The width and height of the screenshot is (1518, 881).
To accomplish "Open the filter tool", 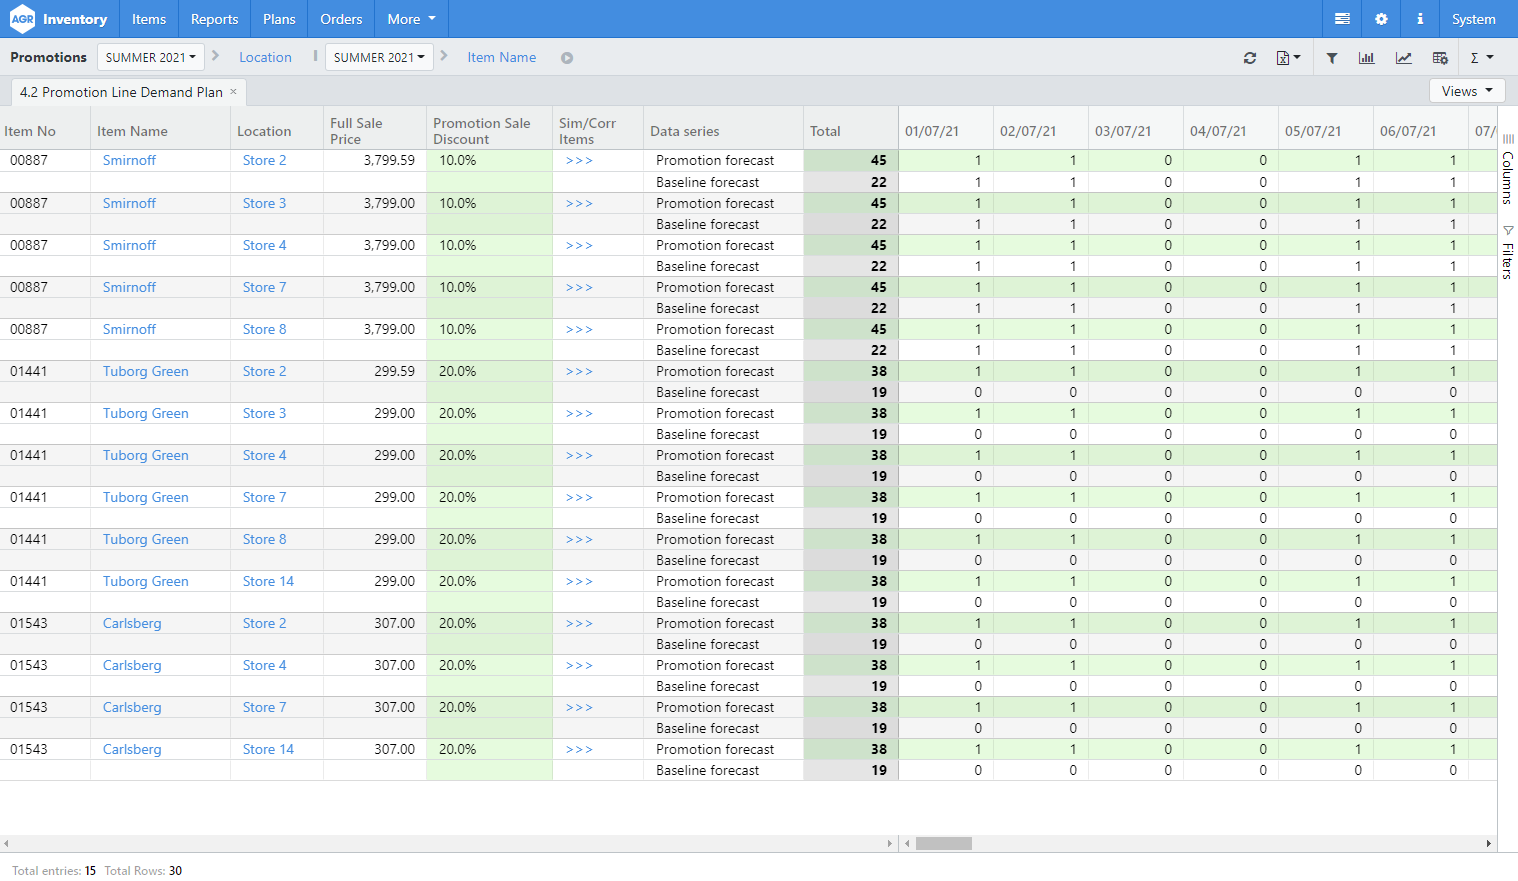I will [1331, 57].
